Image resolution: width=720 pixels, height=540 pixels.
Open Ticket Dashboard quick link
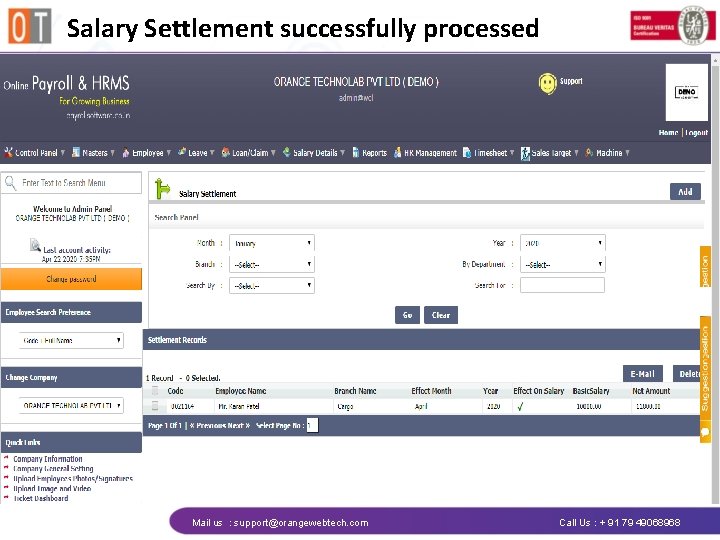(x=41, y=498)
